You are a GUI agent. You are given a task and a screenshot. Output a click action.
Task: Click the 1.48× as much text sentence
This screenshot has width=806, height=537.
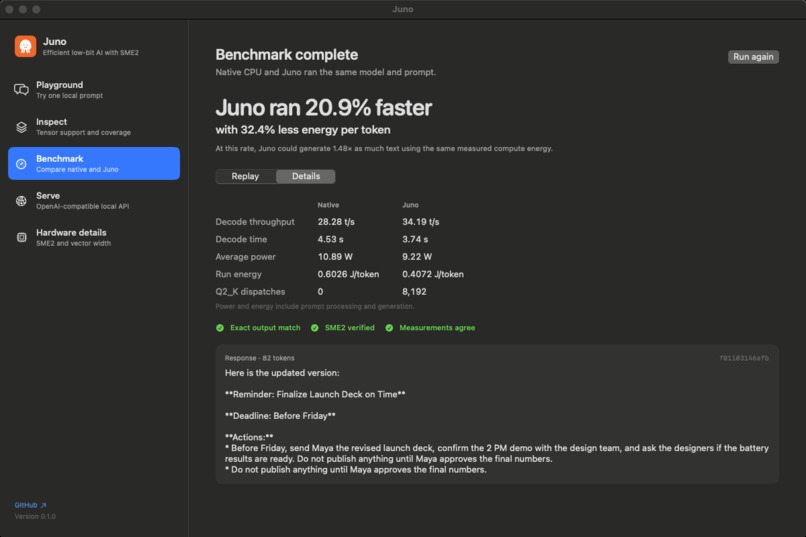tap(384, 149)
